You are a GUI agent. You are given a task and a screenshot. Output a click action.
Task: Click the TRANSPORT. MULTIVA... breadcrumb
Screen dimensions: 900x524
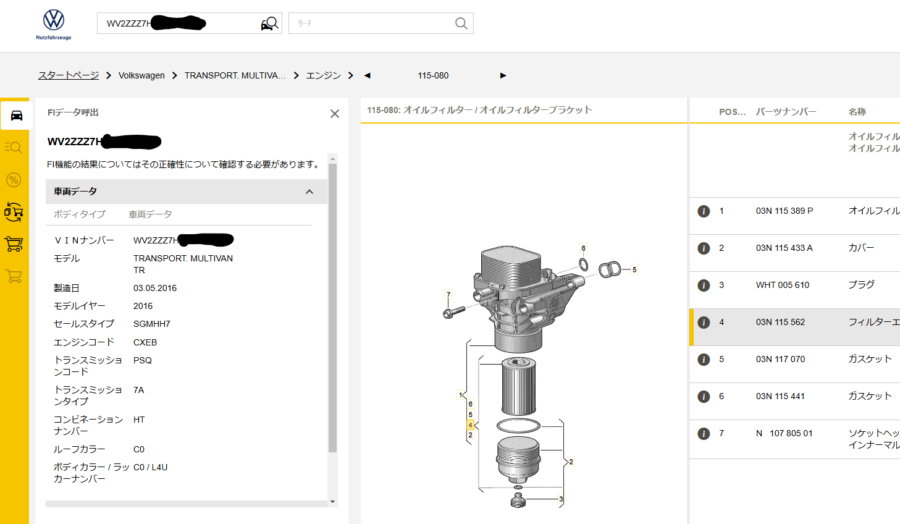click(x=235, y=75)
